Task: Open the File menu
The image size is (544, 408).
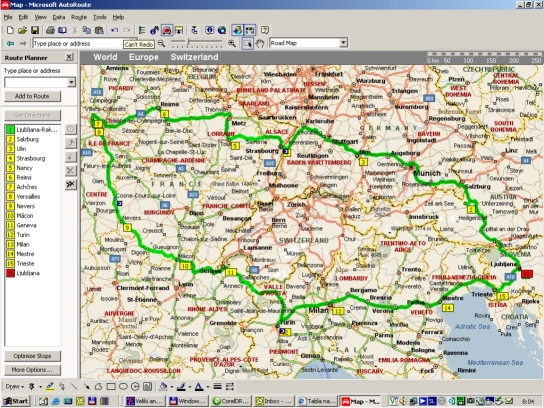Action: tap(8, 17)
